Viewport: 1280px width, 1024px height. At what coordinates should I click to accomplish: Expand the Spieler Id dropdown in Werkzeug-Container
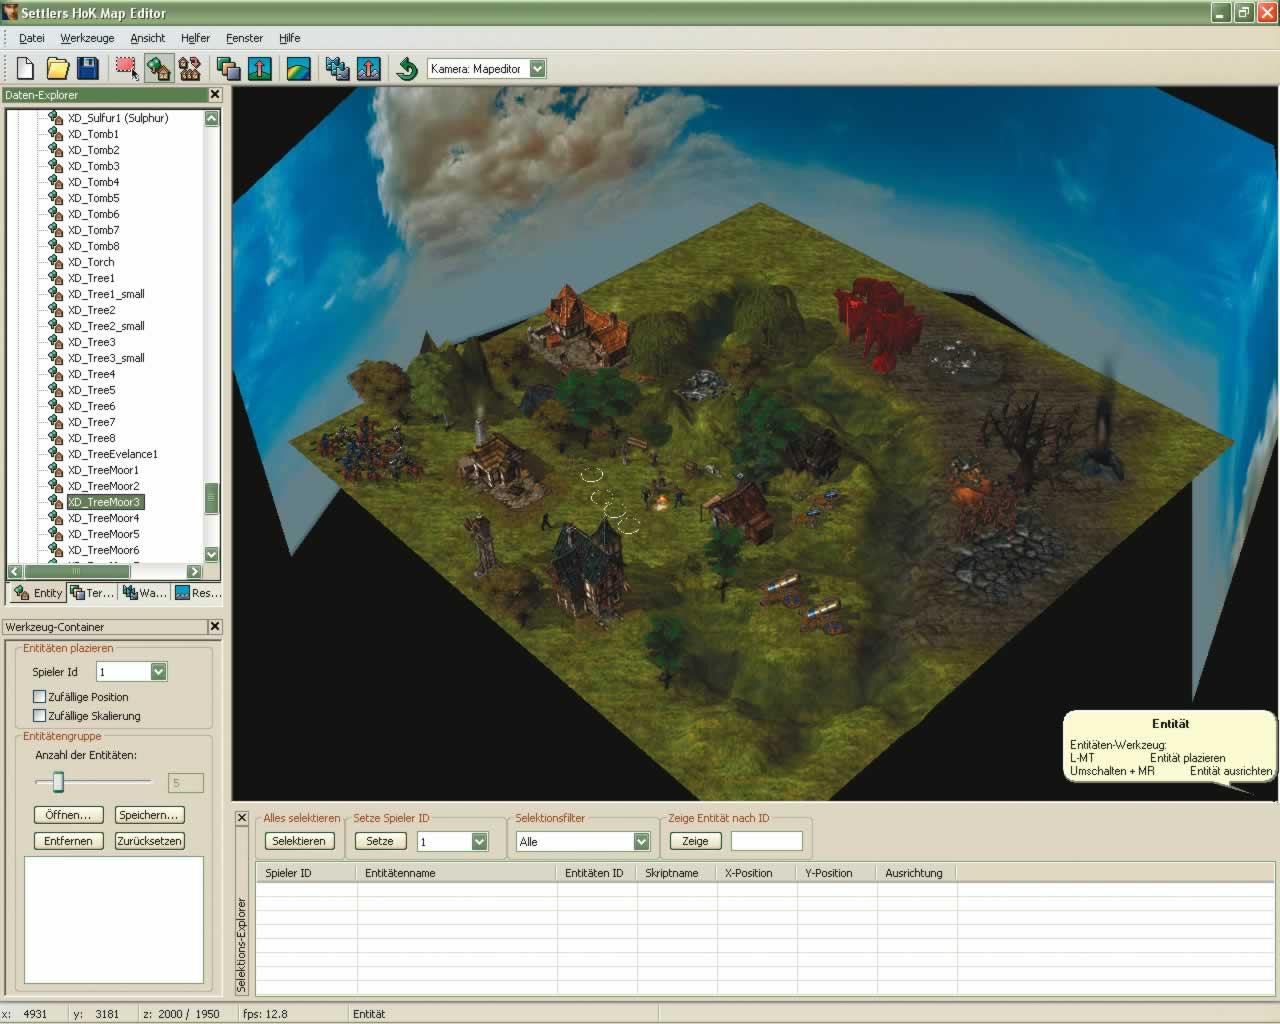click(x=158, y=671)
